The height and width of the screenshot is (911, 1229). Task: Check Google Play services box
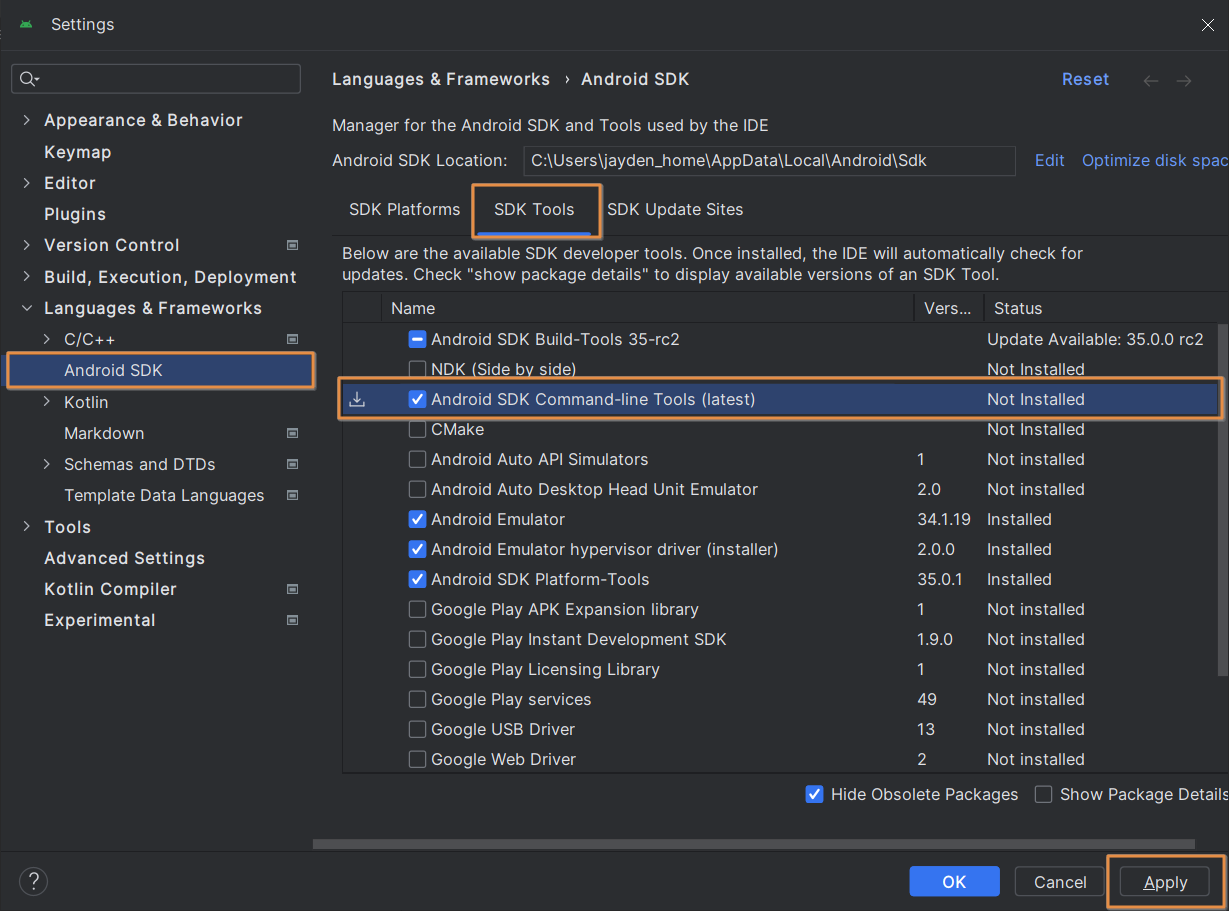tap(418, 699)
